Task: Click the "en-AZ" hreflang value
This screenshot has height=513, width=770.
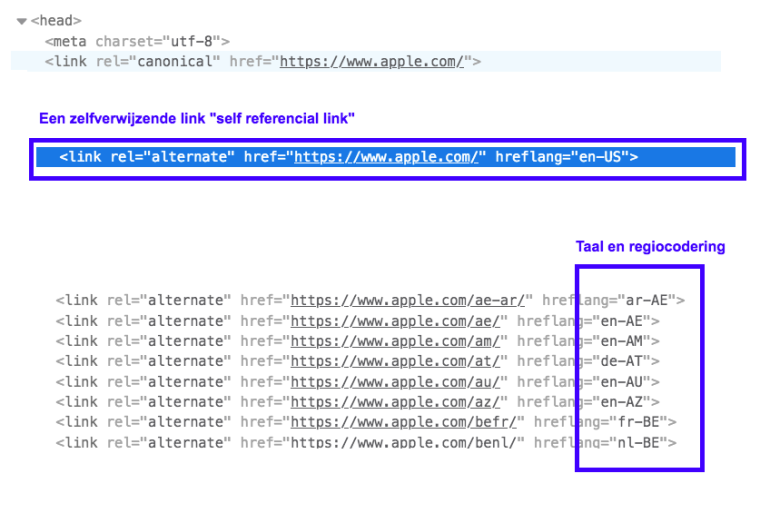Action: click(622, 402)
